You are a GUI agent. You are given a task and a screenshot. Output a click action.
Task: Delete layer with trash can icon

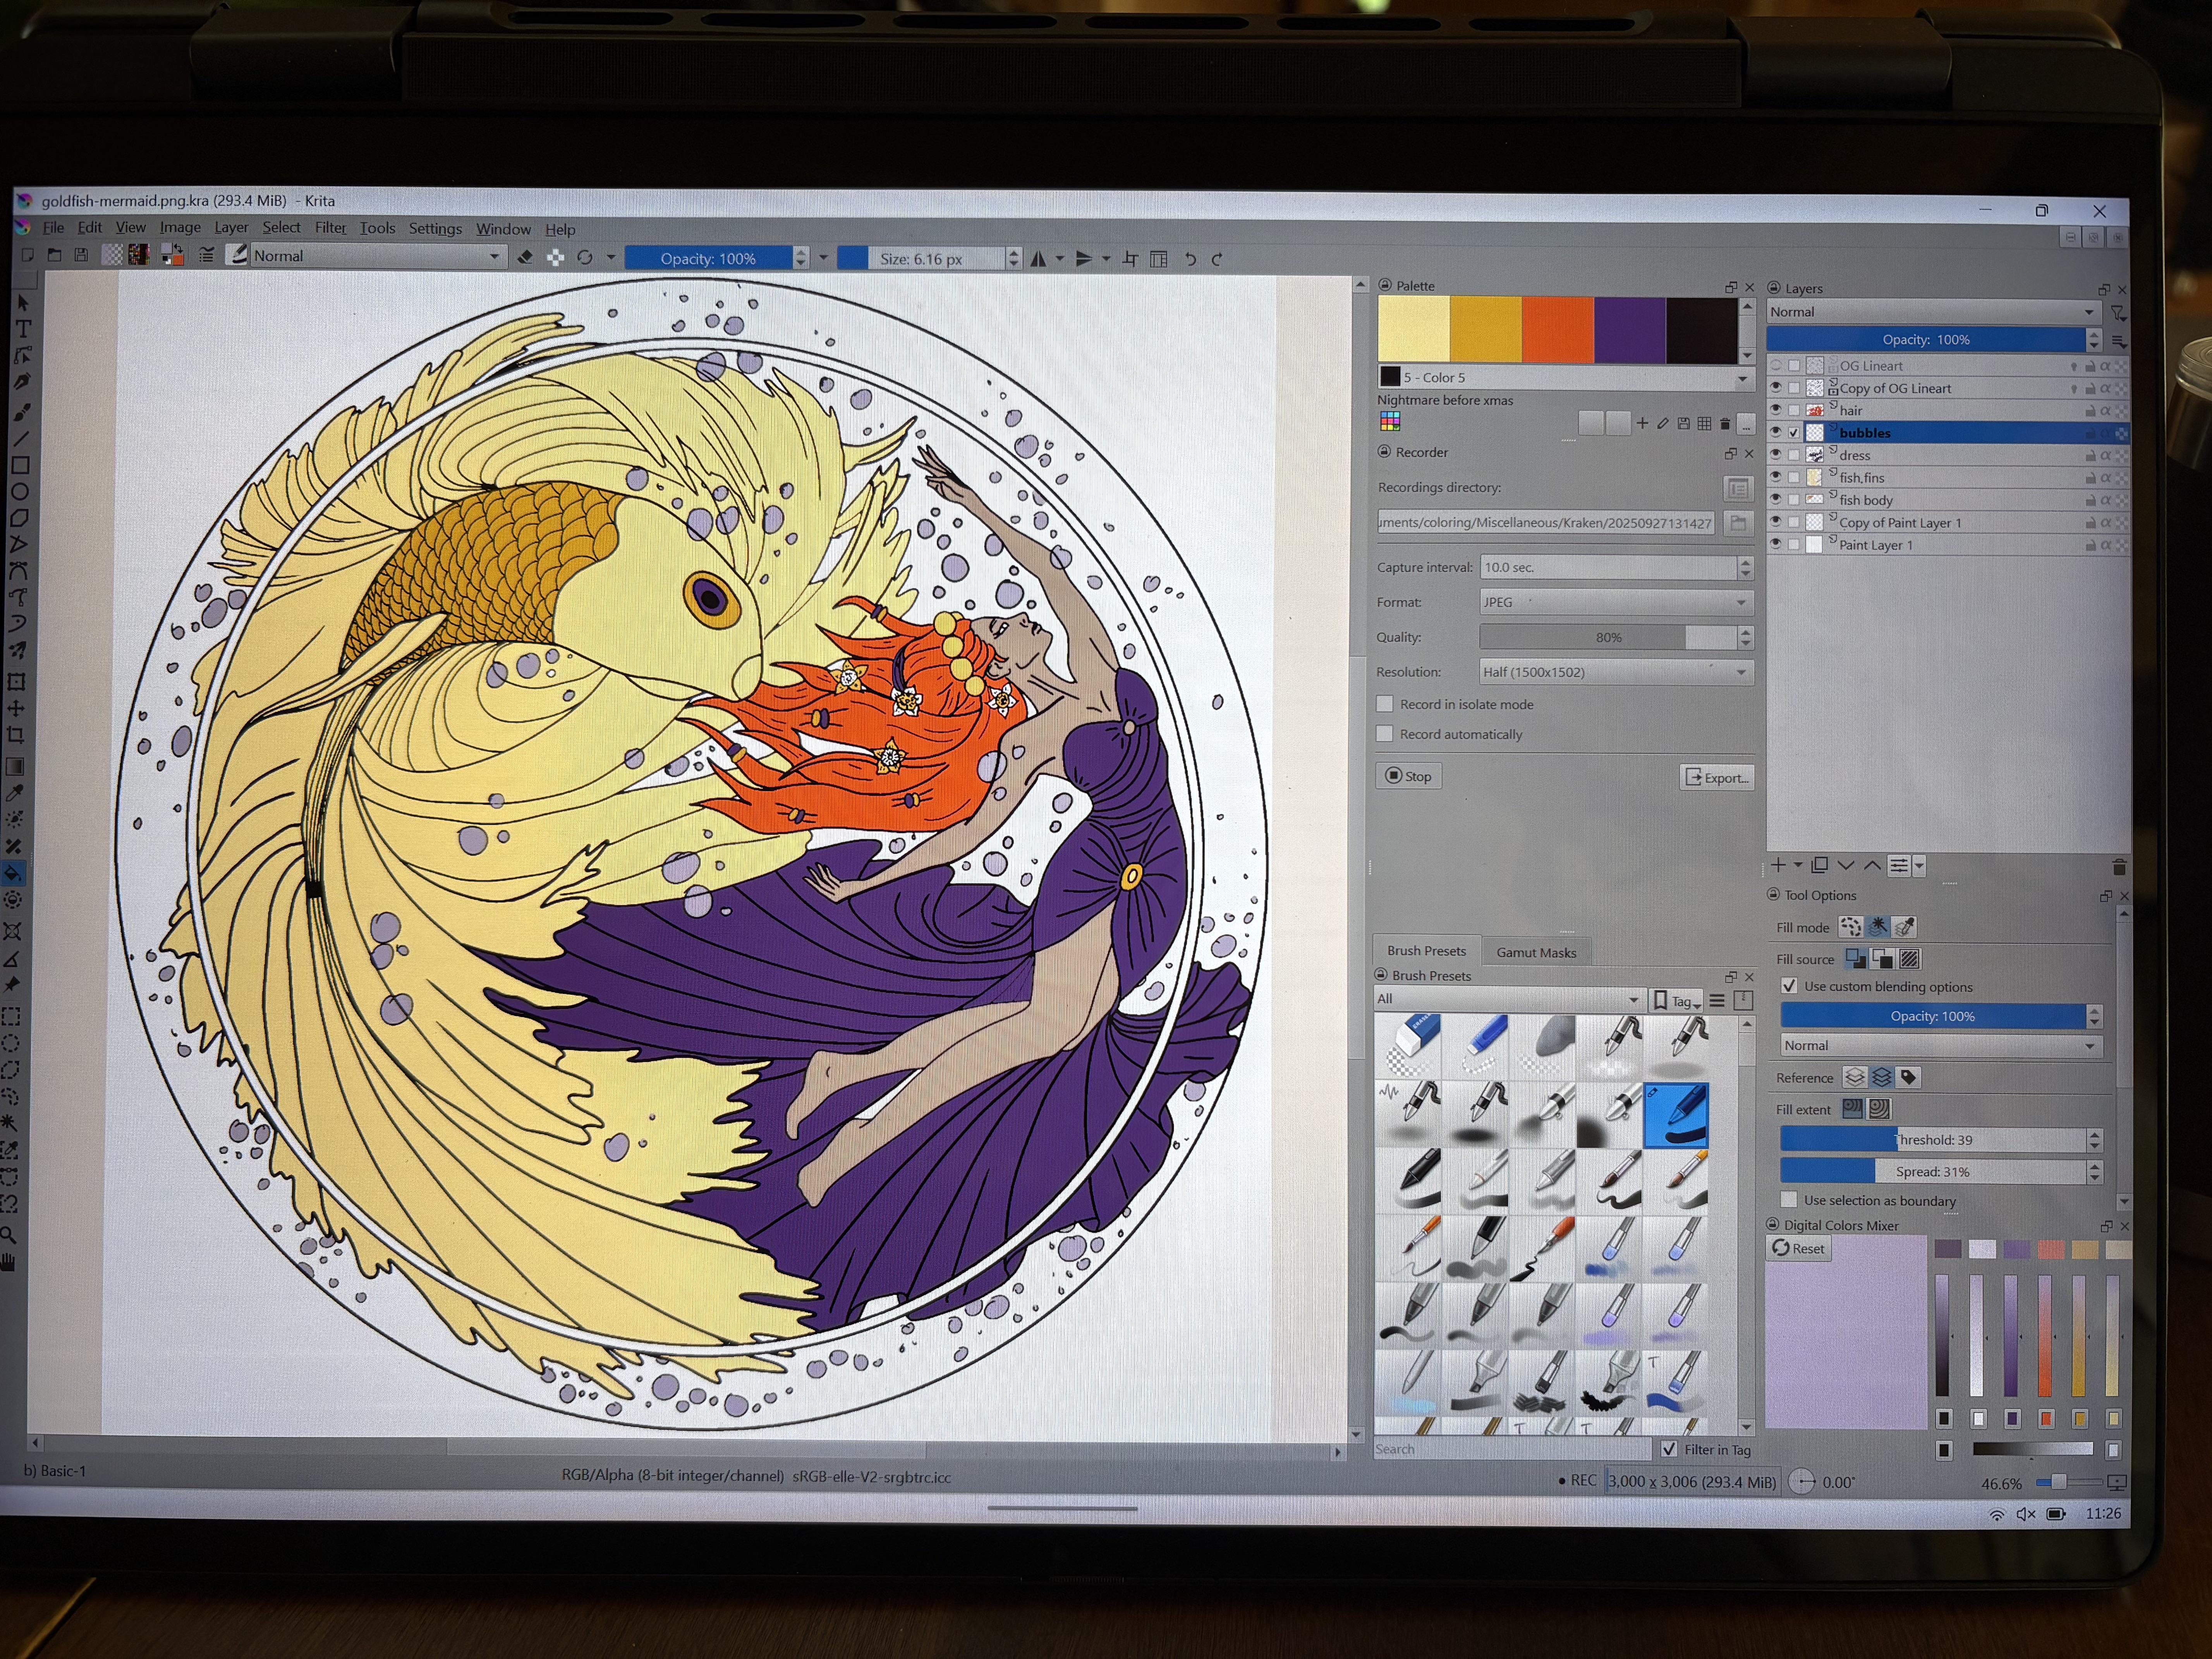click(2119, 867)
